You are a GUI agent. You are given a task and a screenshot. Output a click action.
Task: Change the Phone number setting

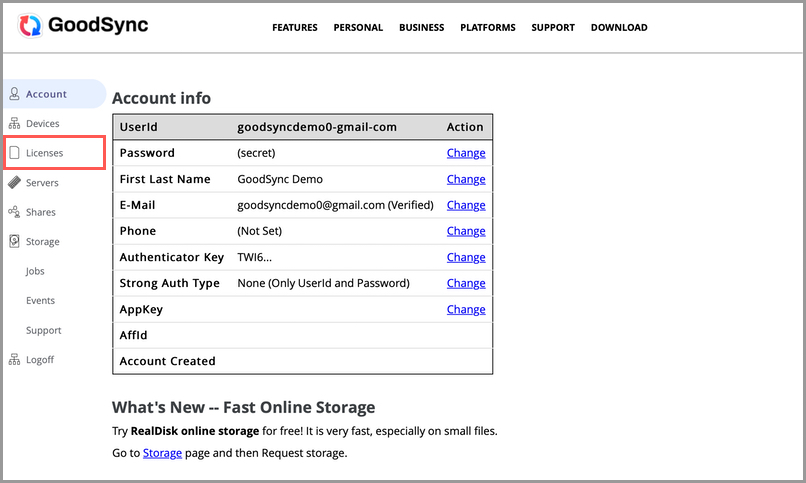(x=466, y=231)
